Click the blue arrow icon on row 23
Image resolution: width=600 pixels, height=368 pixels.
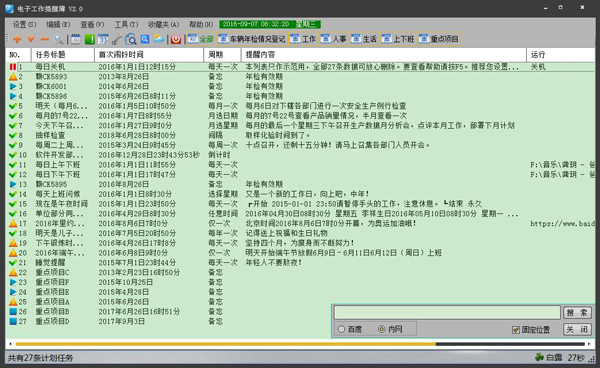click(x=13, y=282)
